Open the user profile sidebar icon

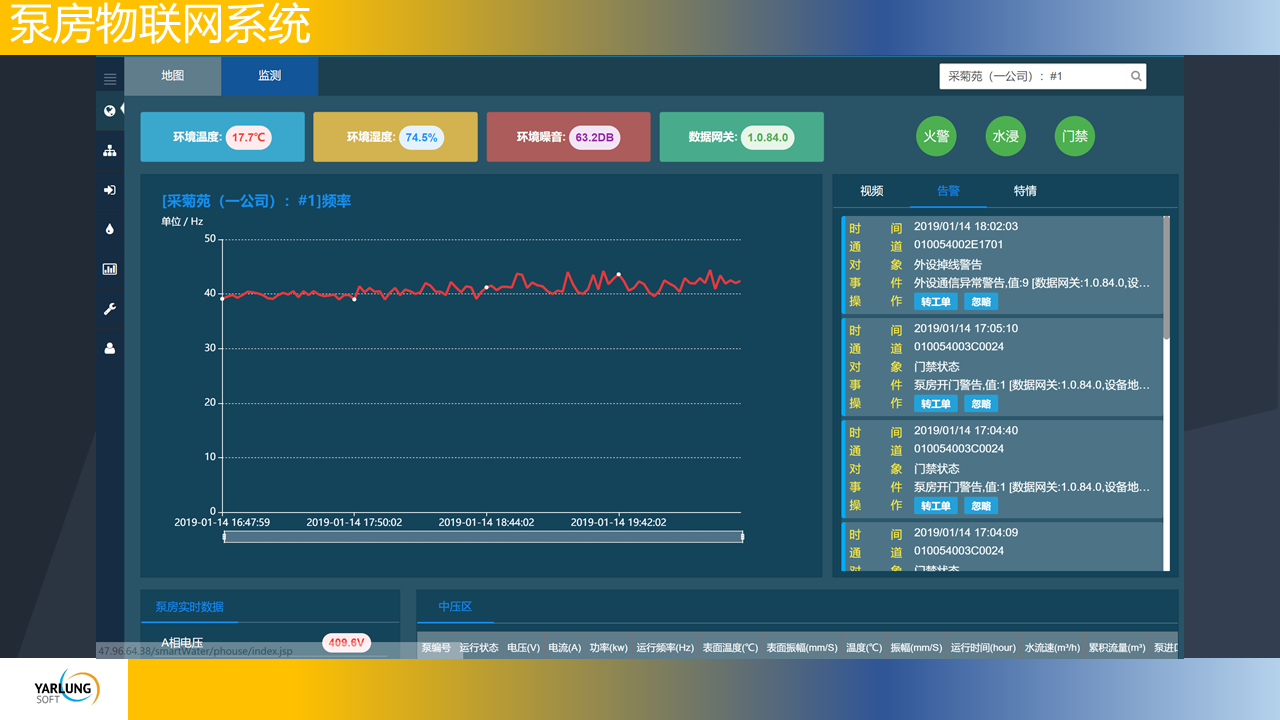point(110,349)
